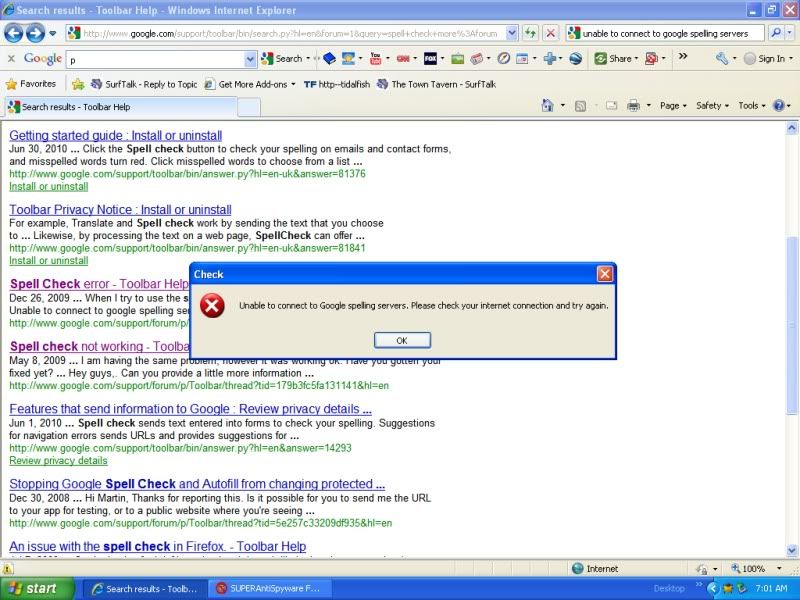Click the red error icon in Check dialog
The image size is (800, 600).
(212, 306)
